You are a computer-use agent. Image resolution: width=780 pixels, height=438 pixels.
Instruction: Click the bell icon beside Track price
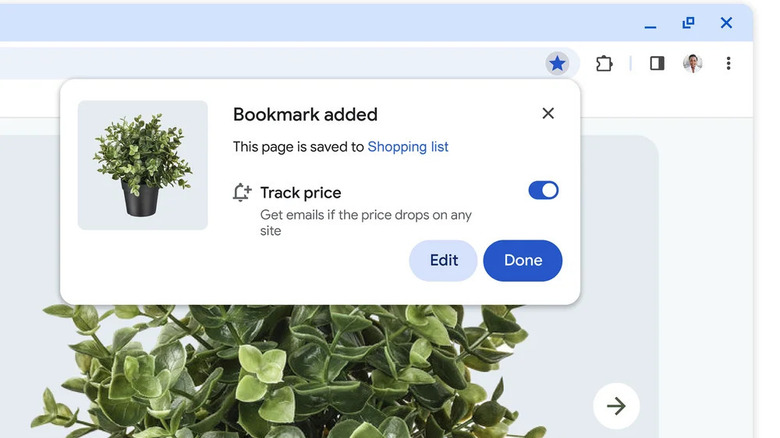point(242,192)
